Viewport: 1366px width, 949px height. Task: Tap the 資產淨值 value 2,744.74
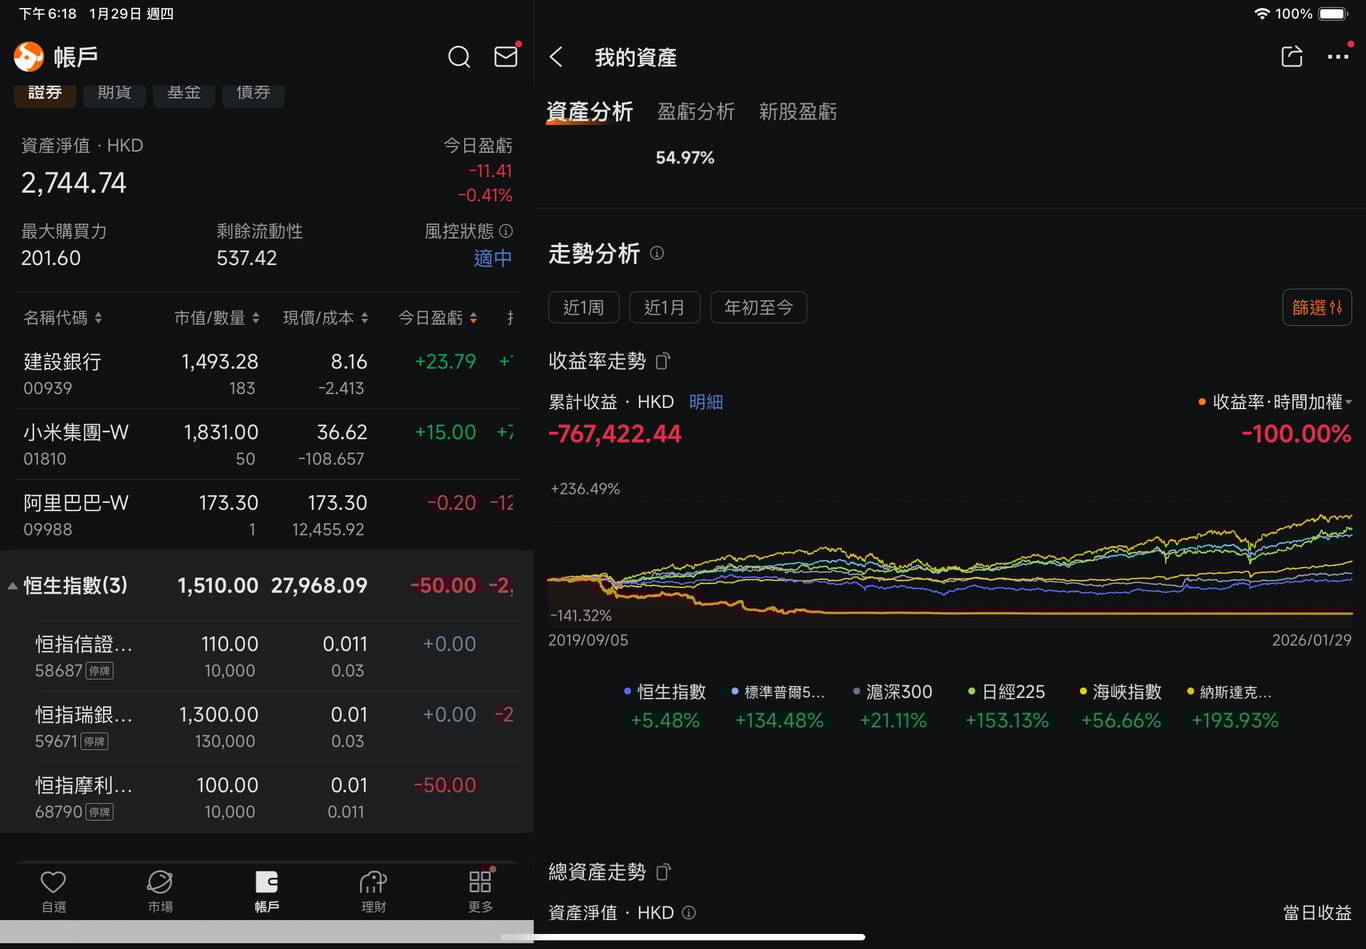click(74, 183)
